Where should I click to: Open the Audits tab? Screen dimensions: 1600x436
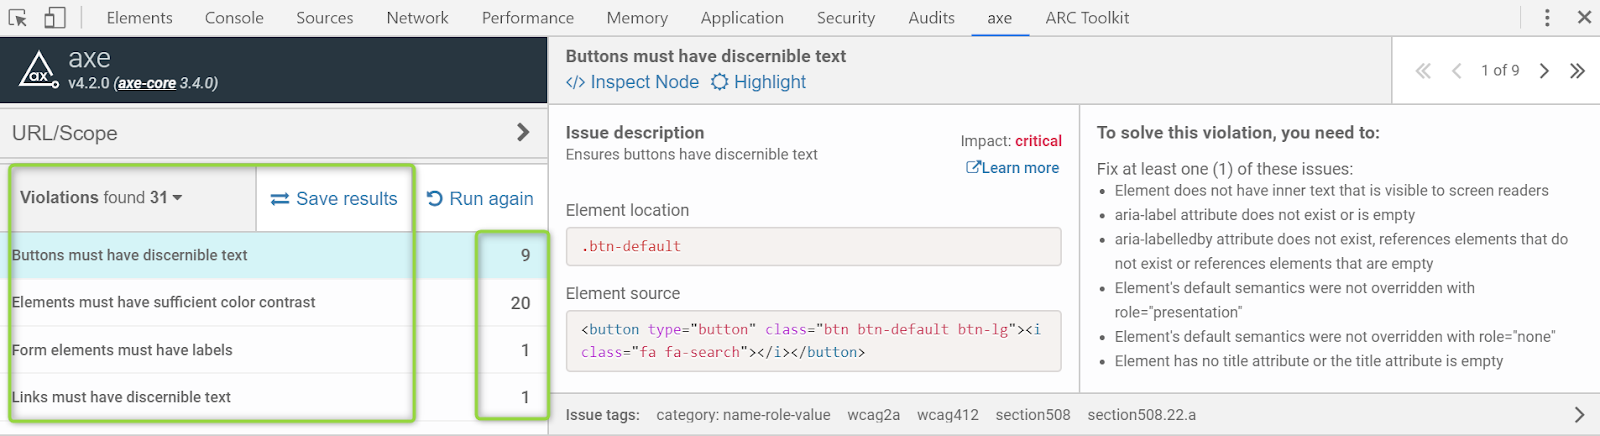click(931, 18)
